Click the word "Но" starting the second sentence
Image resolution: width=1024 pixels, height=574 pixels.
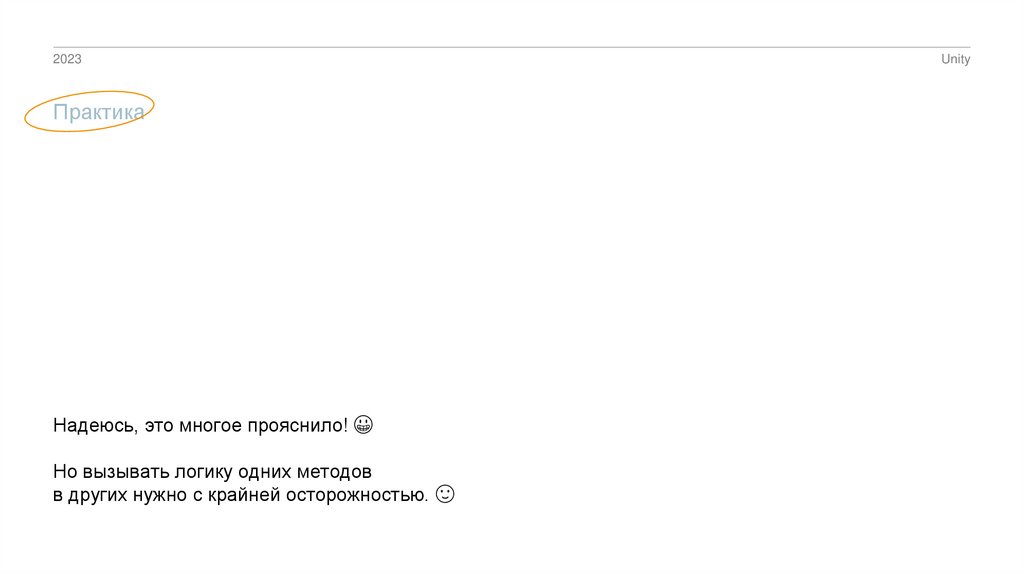click(x=64, y=471)
